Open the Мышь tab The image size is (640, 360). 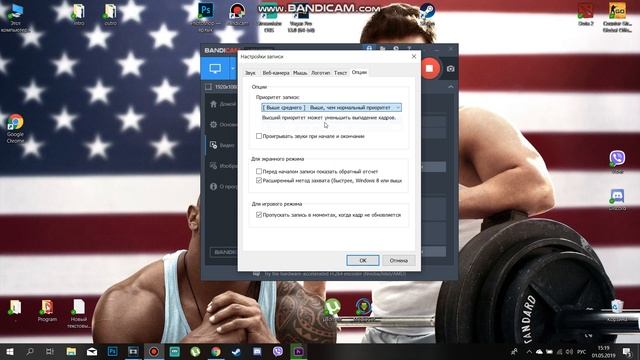(x=300, y=73)
